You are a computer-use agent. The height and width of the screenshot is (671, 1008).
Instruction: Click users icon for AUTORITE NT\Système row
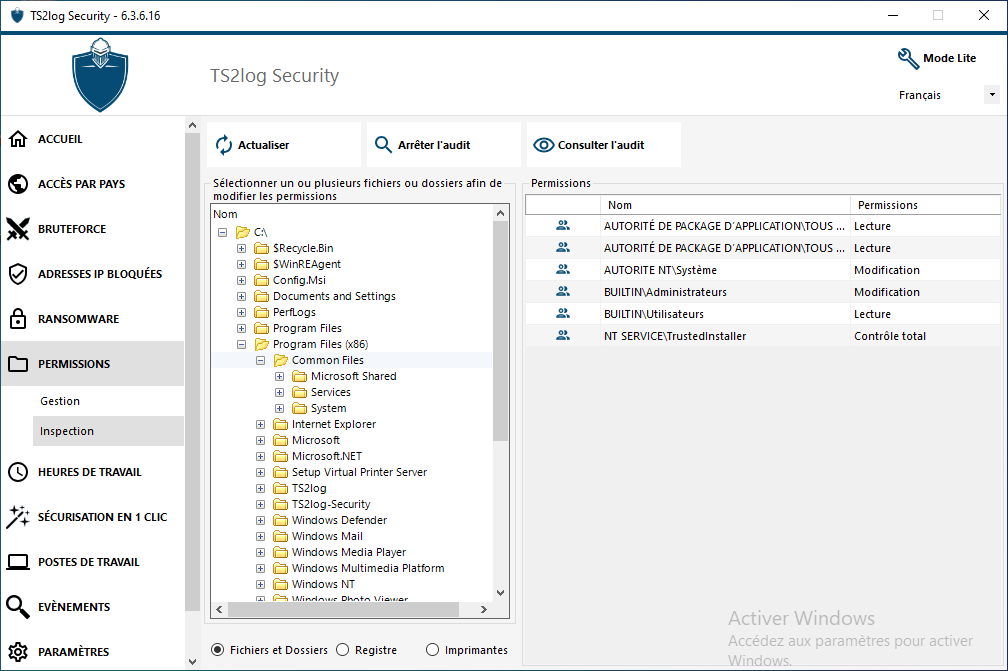(x=563, y=269)
